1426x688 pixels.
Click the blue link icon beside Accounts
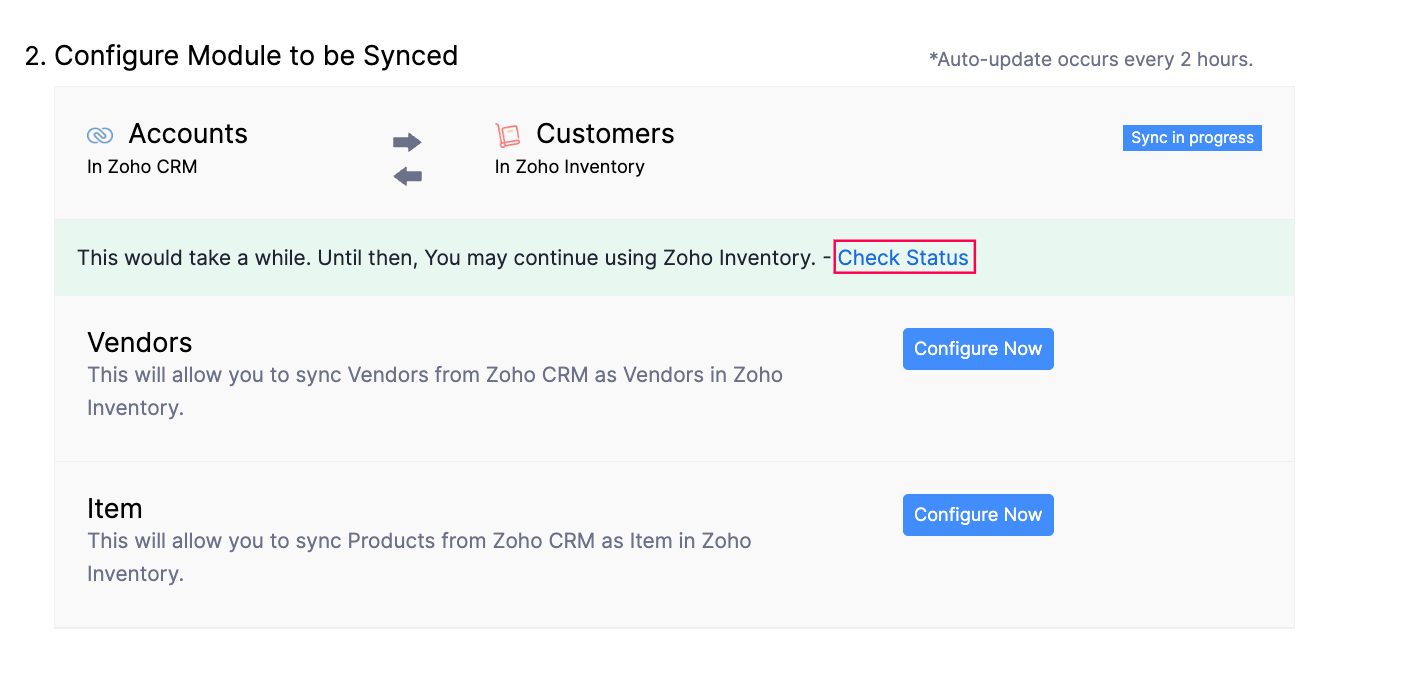tap(100, 134)
